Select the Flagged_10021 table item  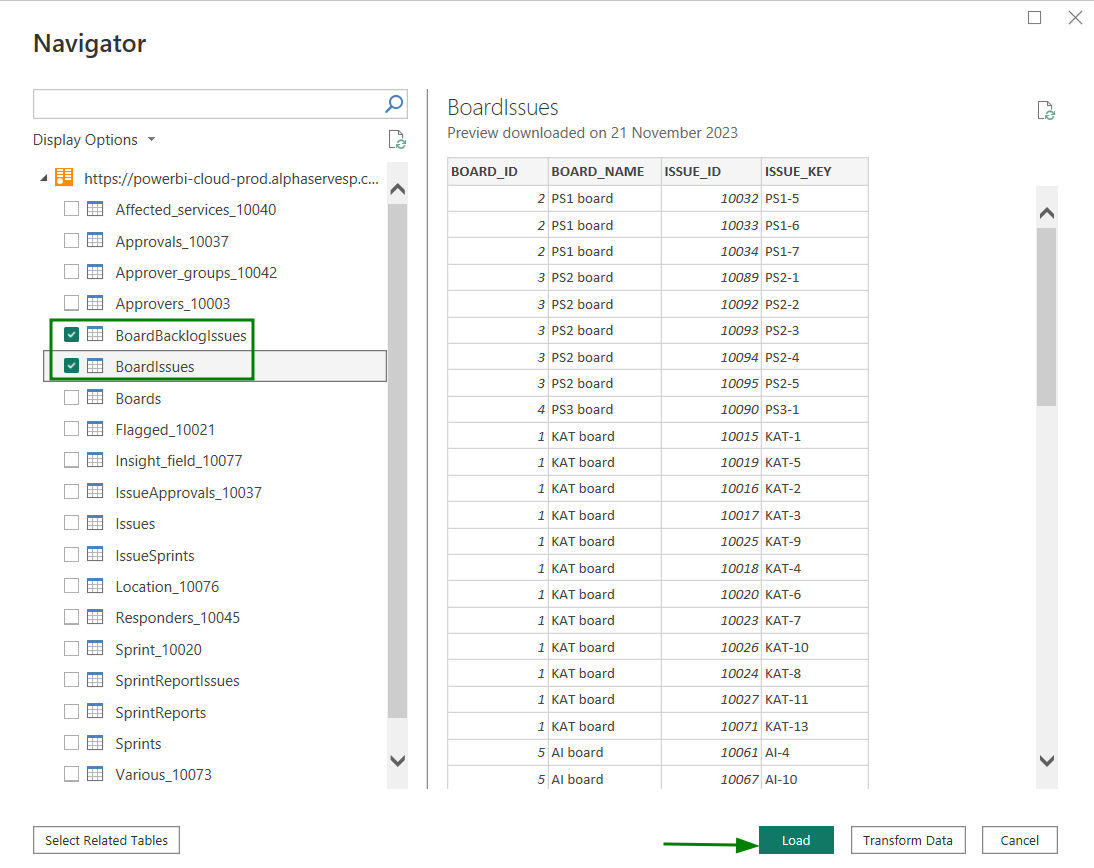pyautogui.click(x=165, y=429)
